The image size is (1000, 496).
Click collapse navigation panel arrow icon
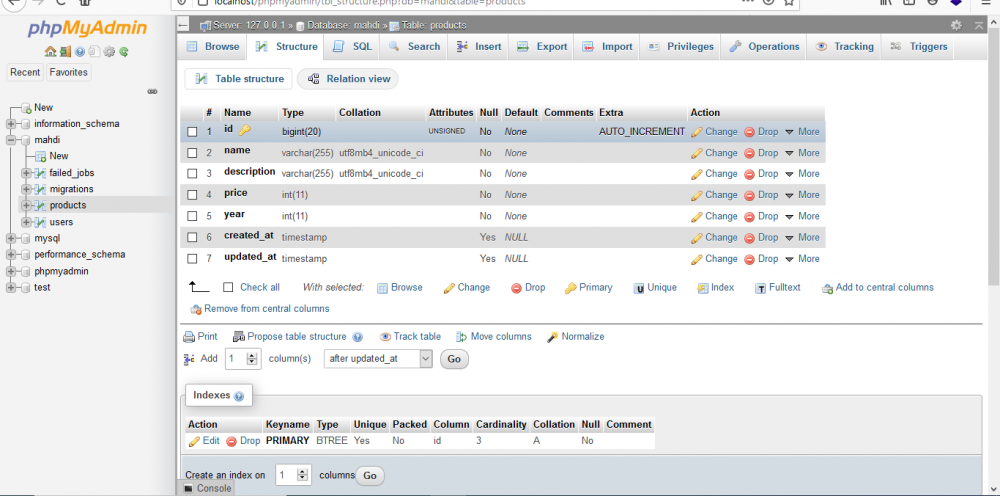(x=183, y=26)
